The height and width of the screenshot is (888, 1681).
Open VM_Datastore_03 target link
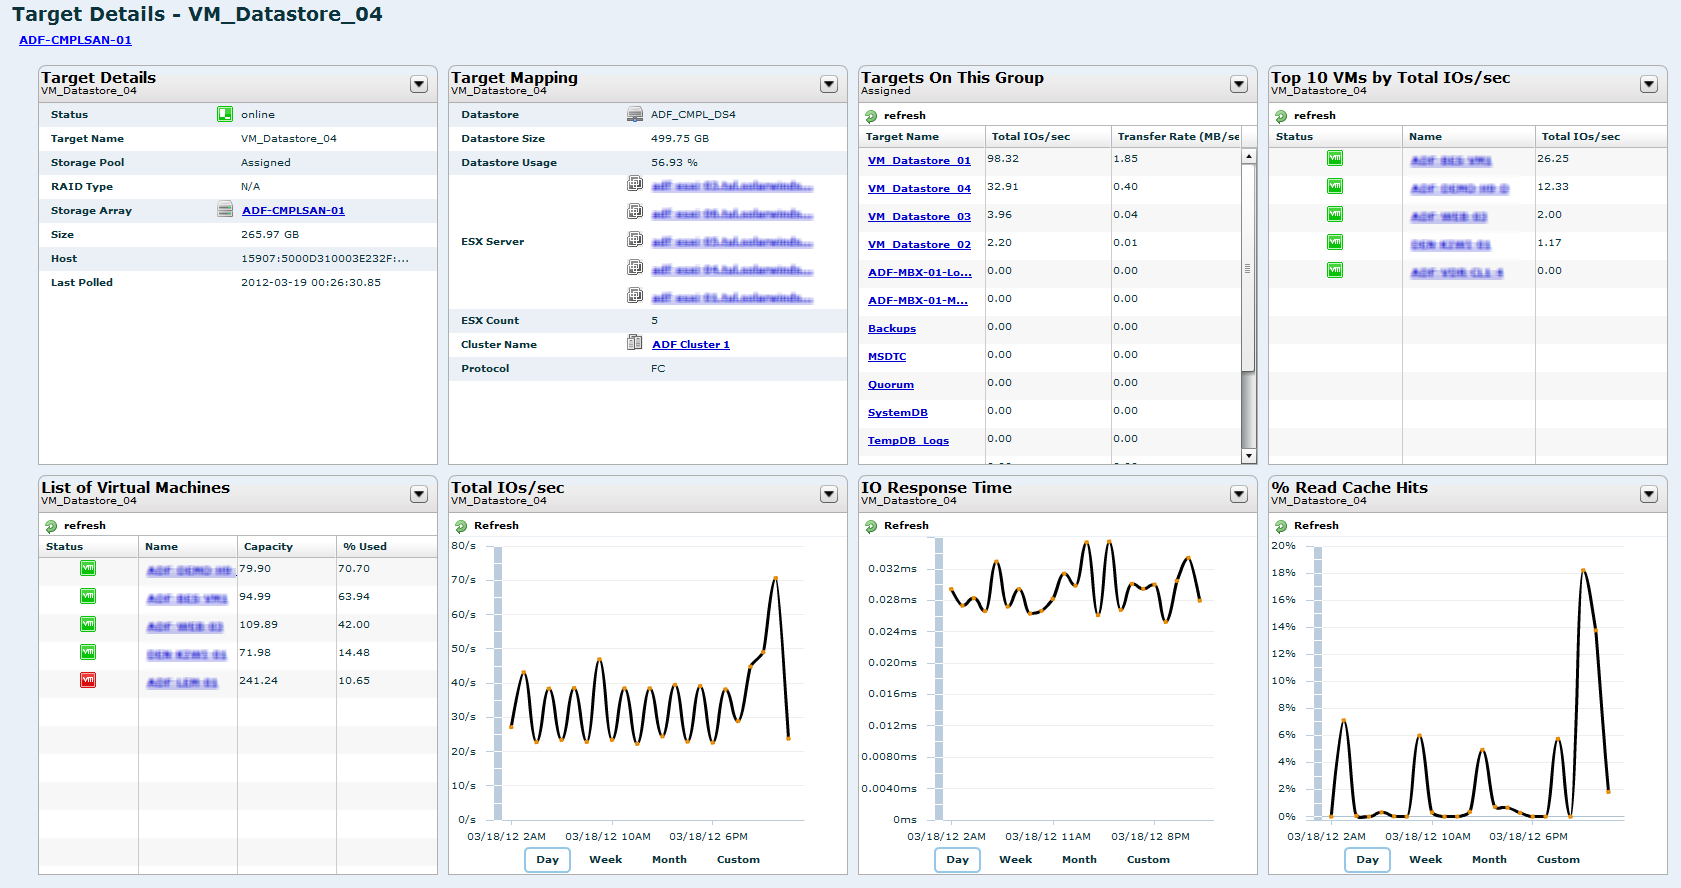(919, 217)
